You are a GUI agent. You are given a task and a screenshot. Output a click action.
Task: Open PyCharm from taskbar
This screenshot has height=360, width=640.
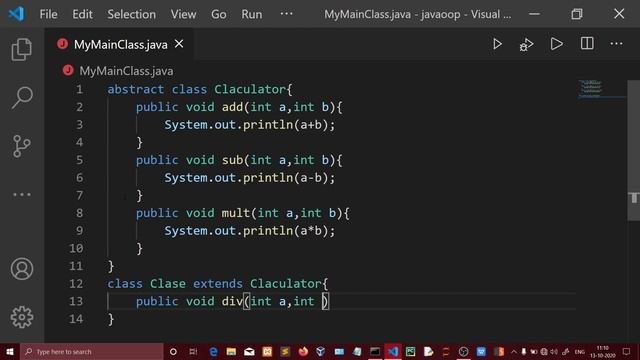(410, 351)
